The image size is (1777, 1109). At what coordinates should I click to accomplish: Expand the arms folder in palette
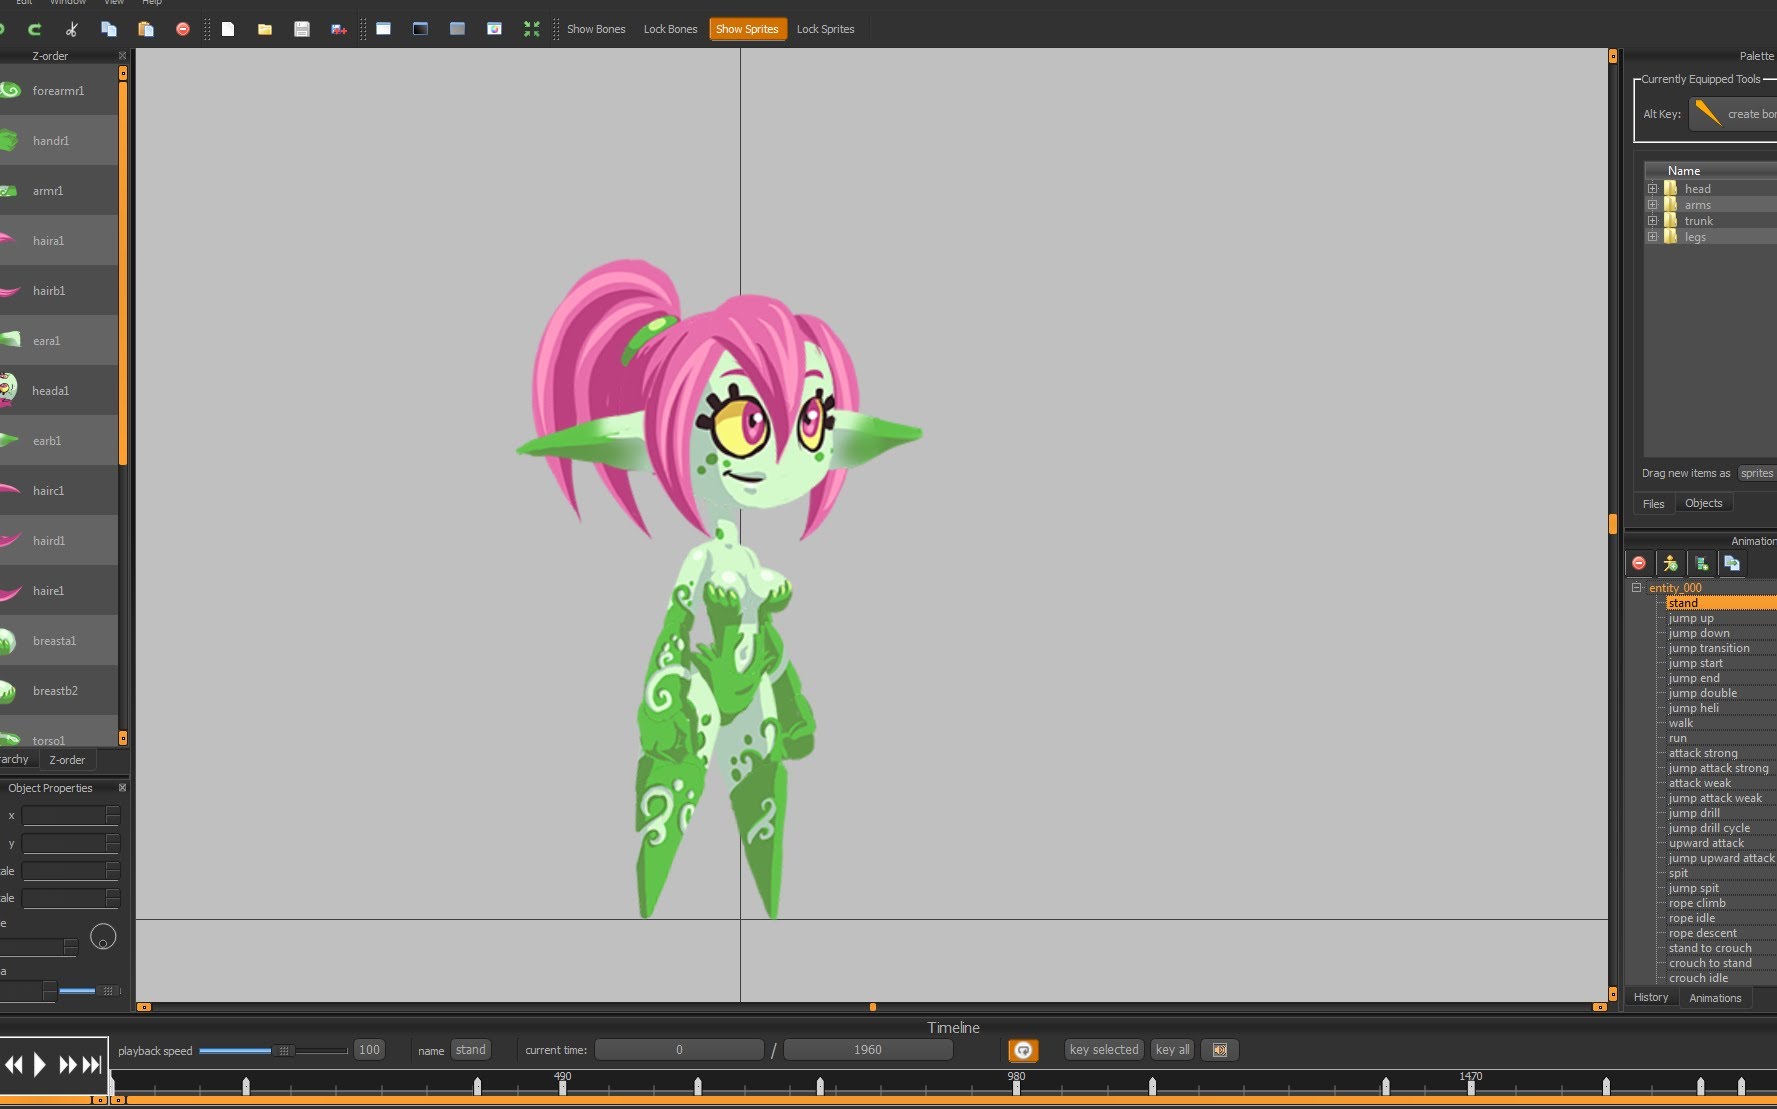[1653, 205]
